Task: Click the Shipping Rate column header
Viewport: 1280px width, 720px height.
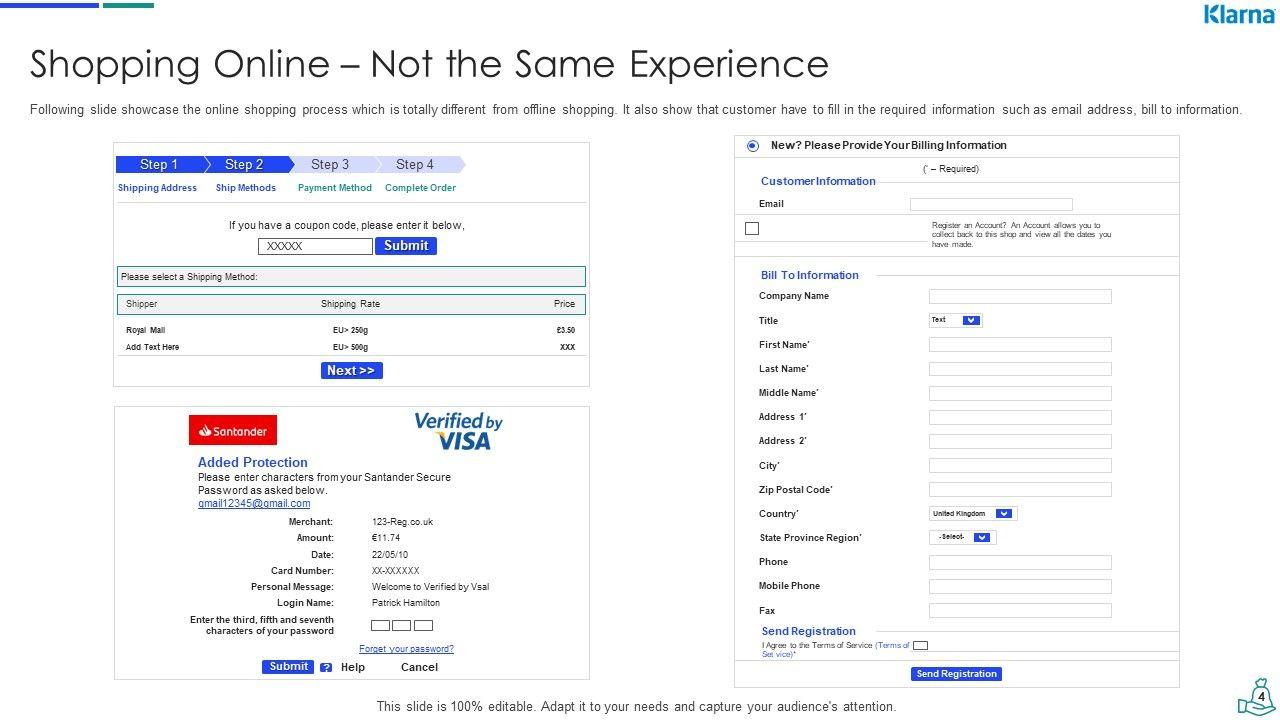Action: coord(350,304)
